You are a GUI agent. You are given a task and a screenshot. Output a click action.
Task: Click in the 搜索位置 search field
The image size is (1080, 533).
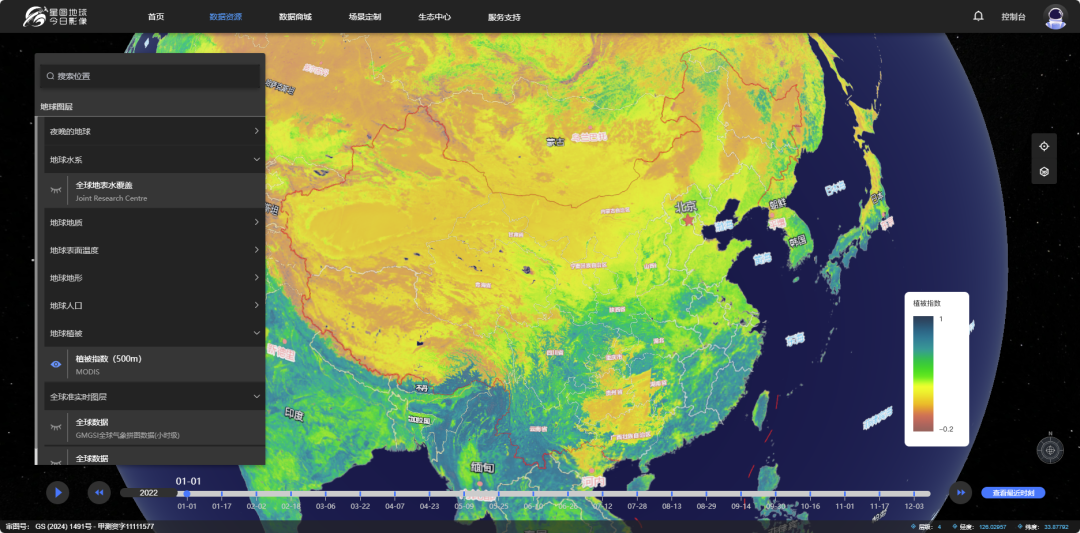[x=150, y=76]
